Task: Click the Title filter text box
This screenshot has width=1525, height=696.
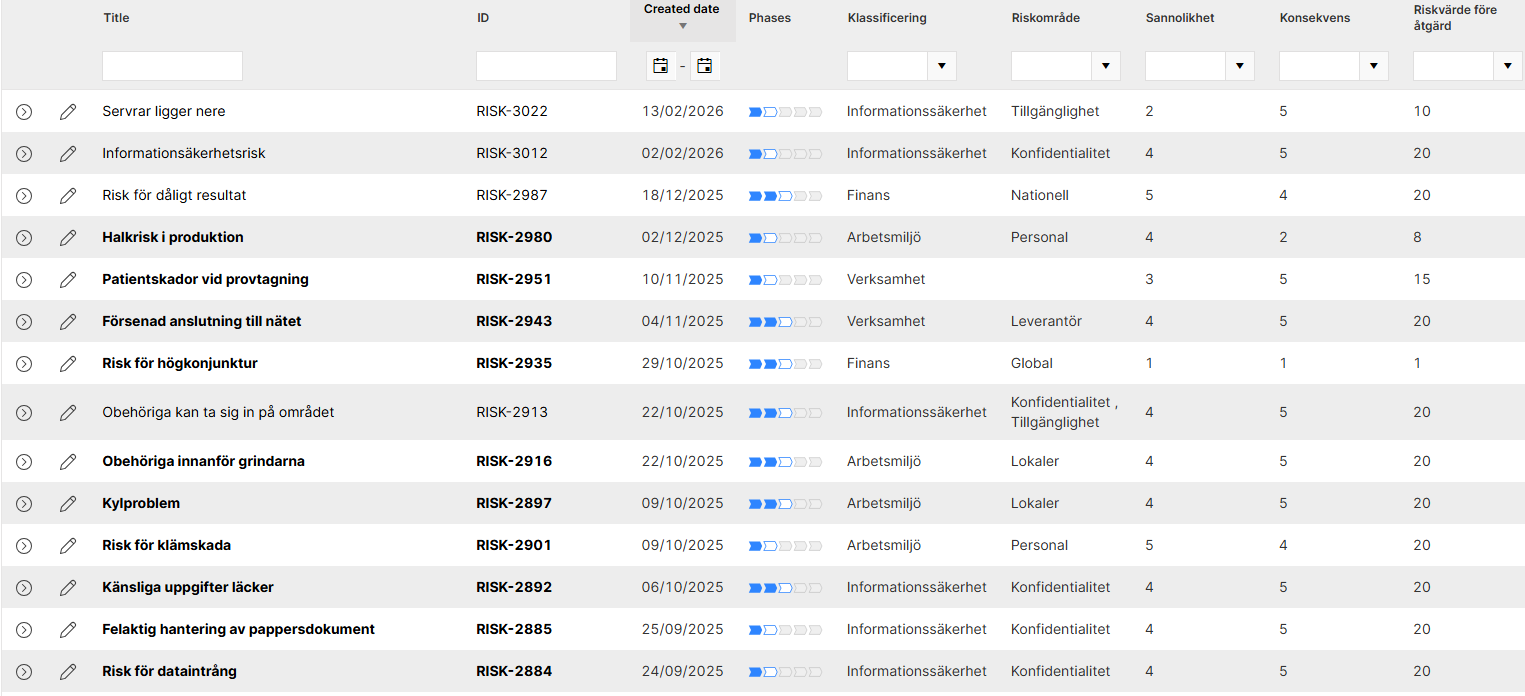Action: pos(172,66)
